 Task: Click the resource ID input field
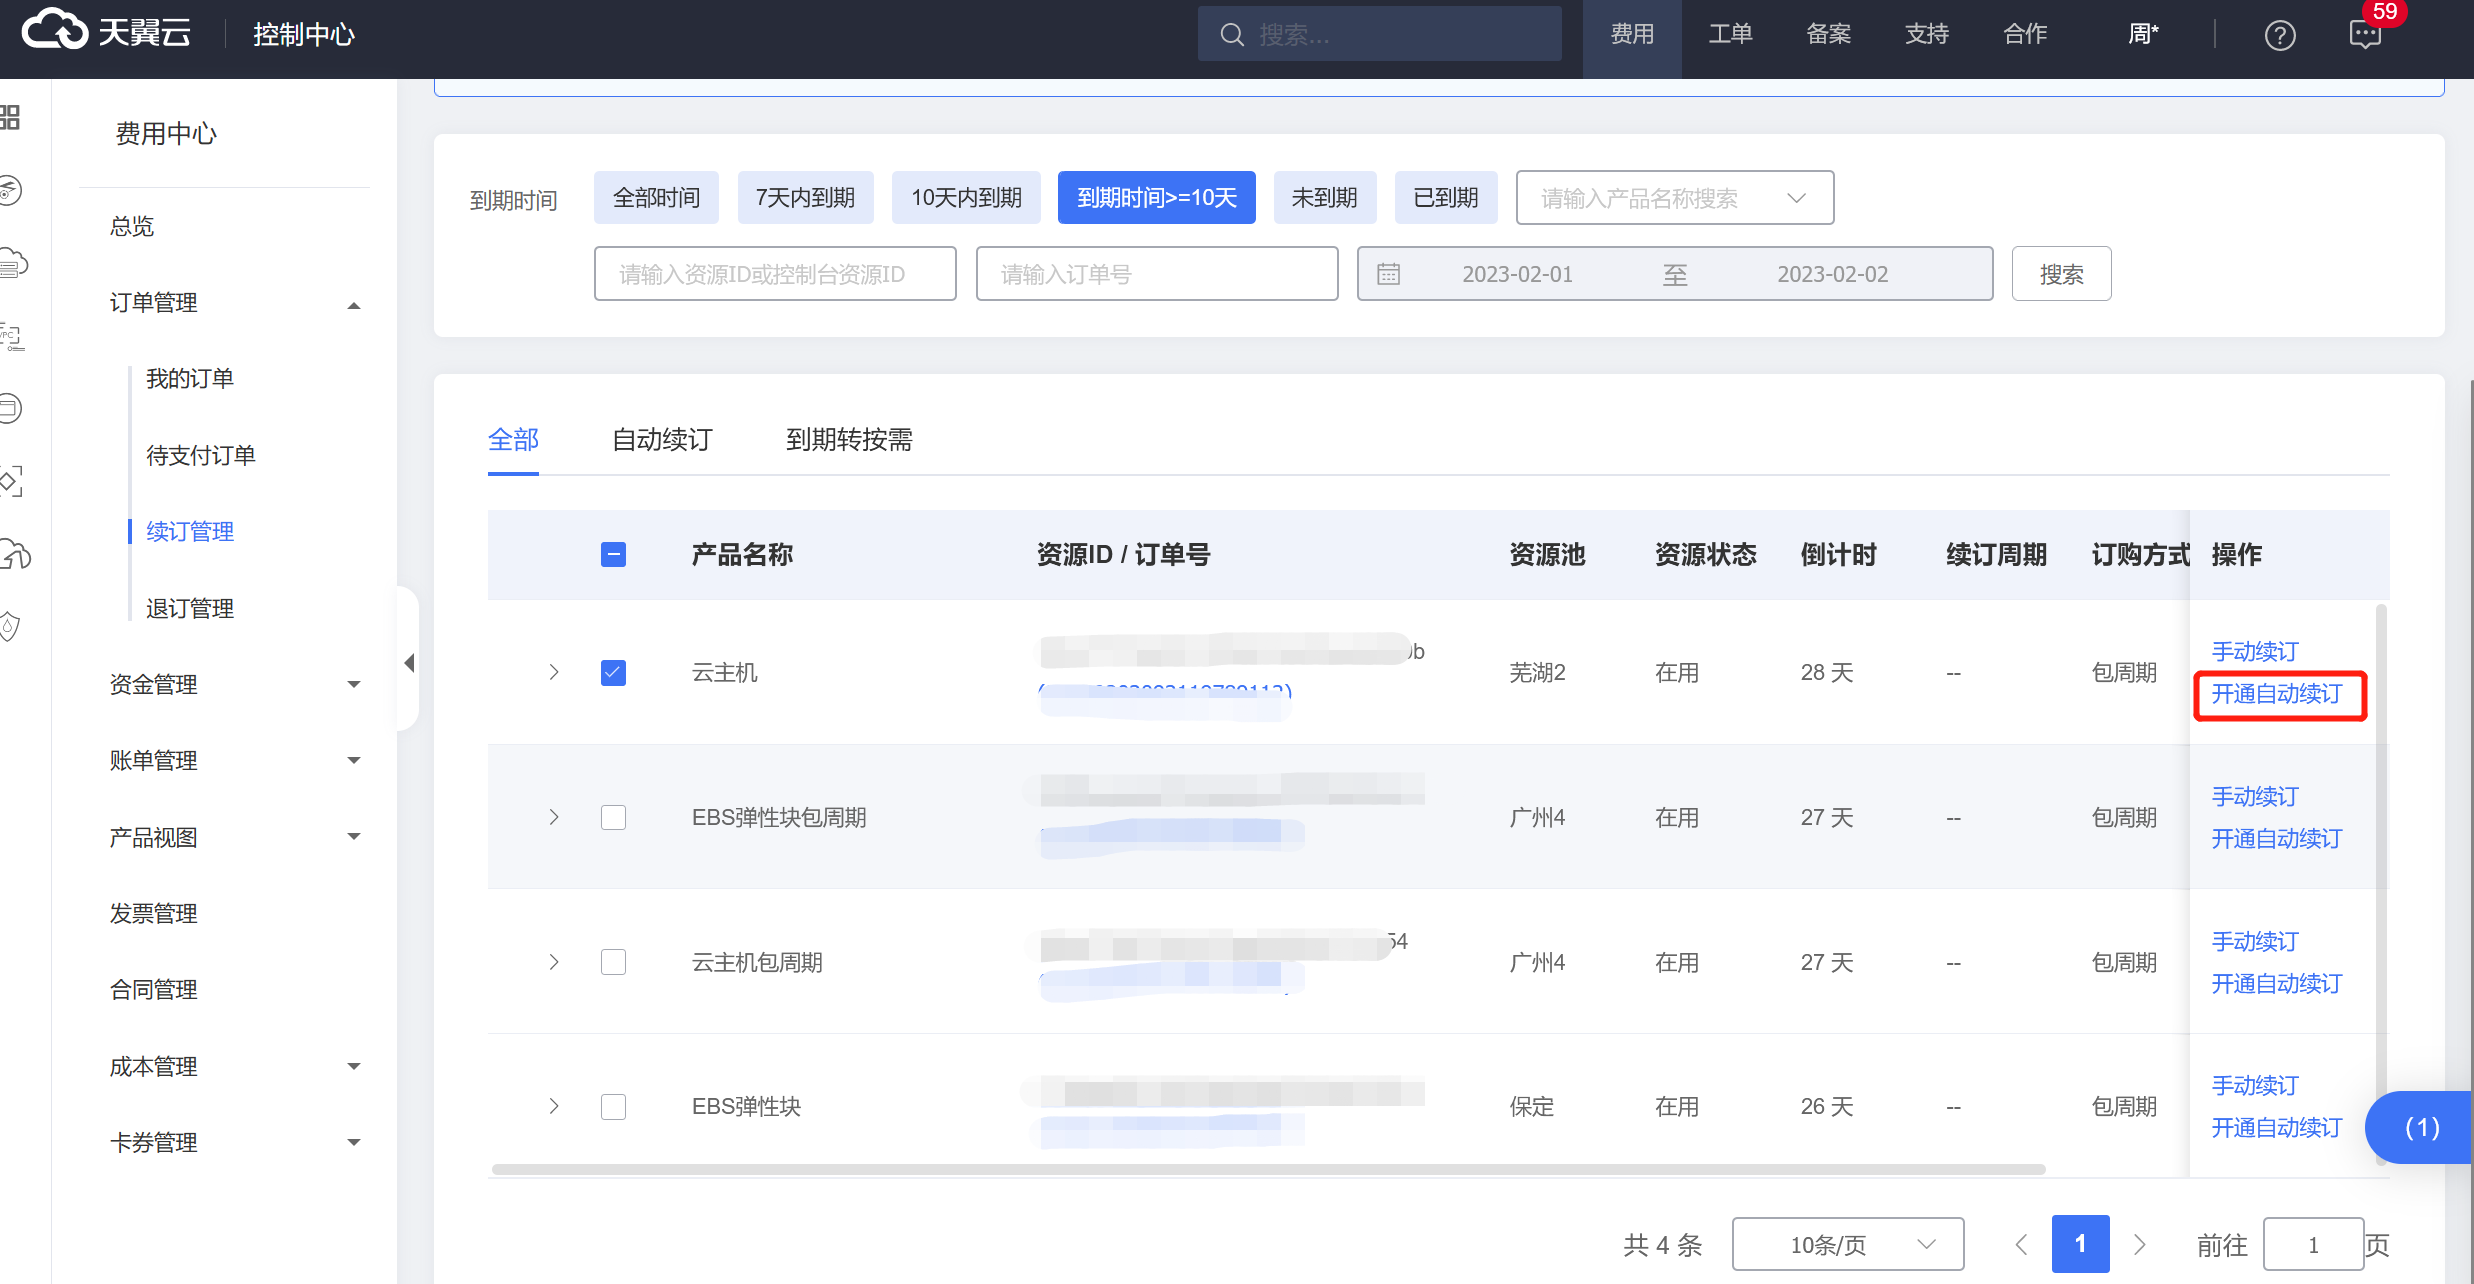pyautogui.click(x=774, y=274)
